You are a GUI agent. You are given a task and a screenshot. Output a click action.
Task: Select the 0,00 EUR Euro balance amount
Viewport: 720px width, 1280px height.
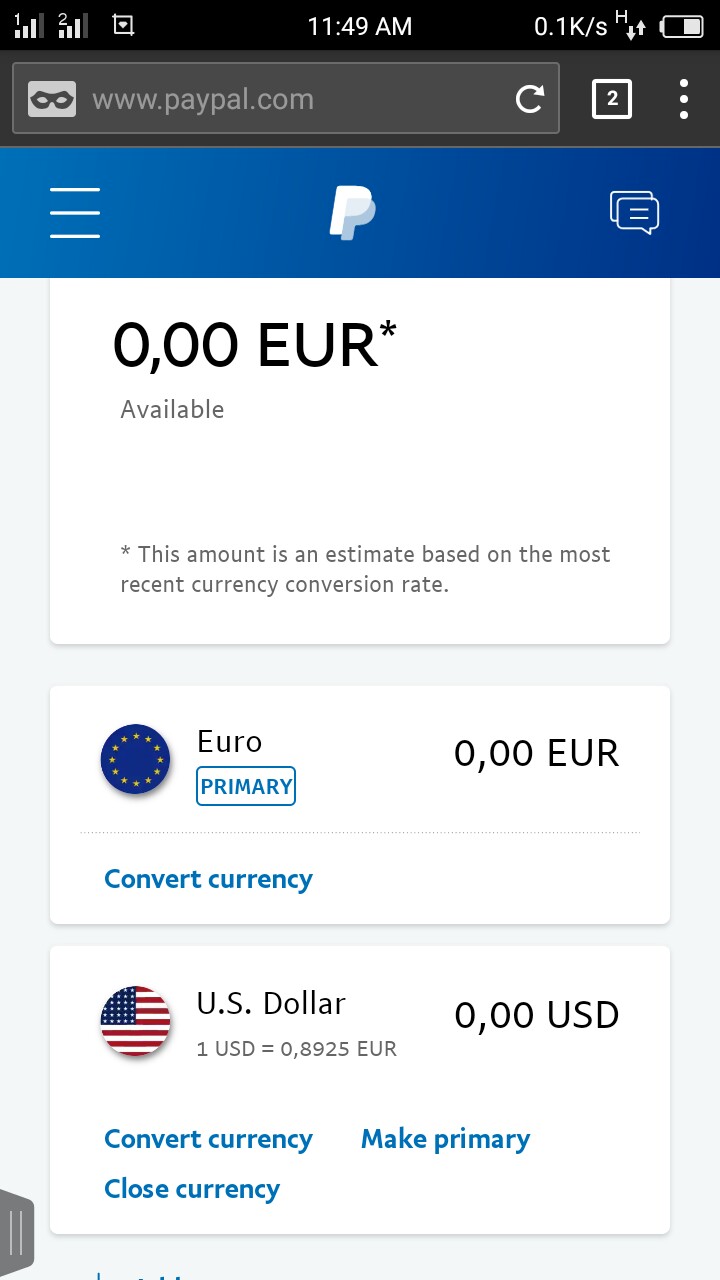point(536,754)
